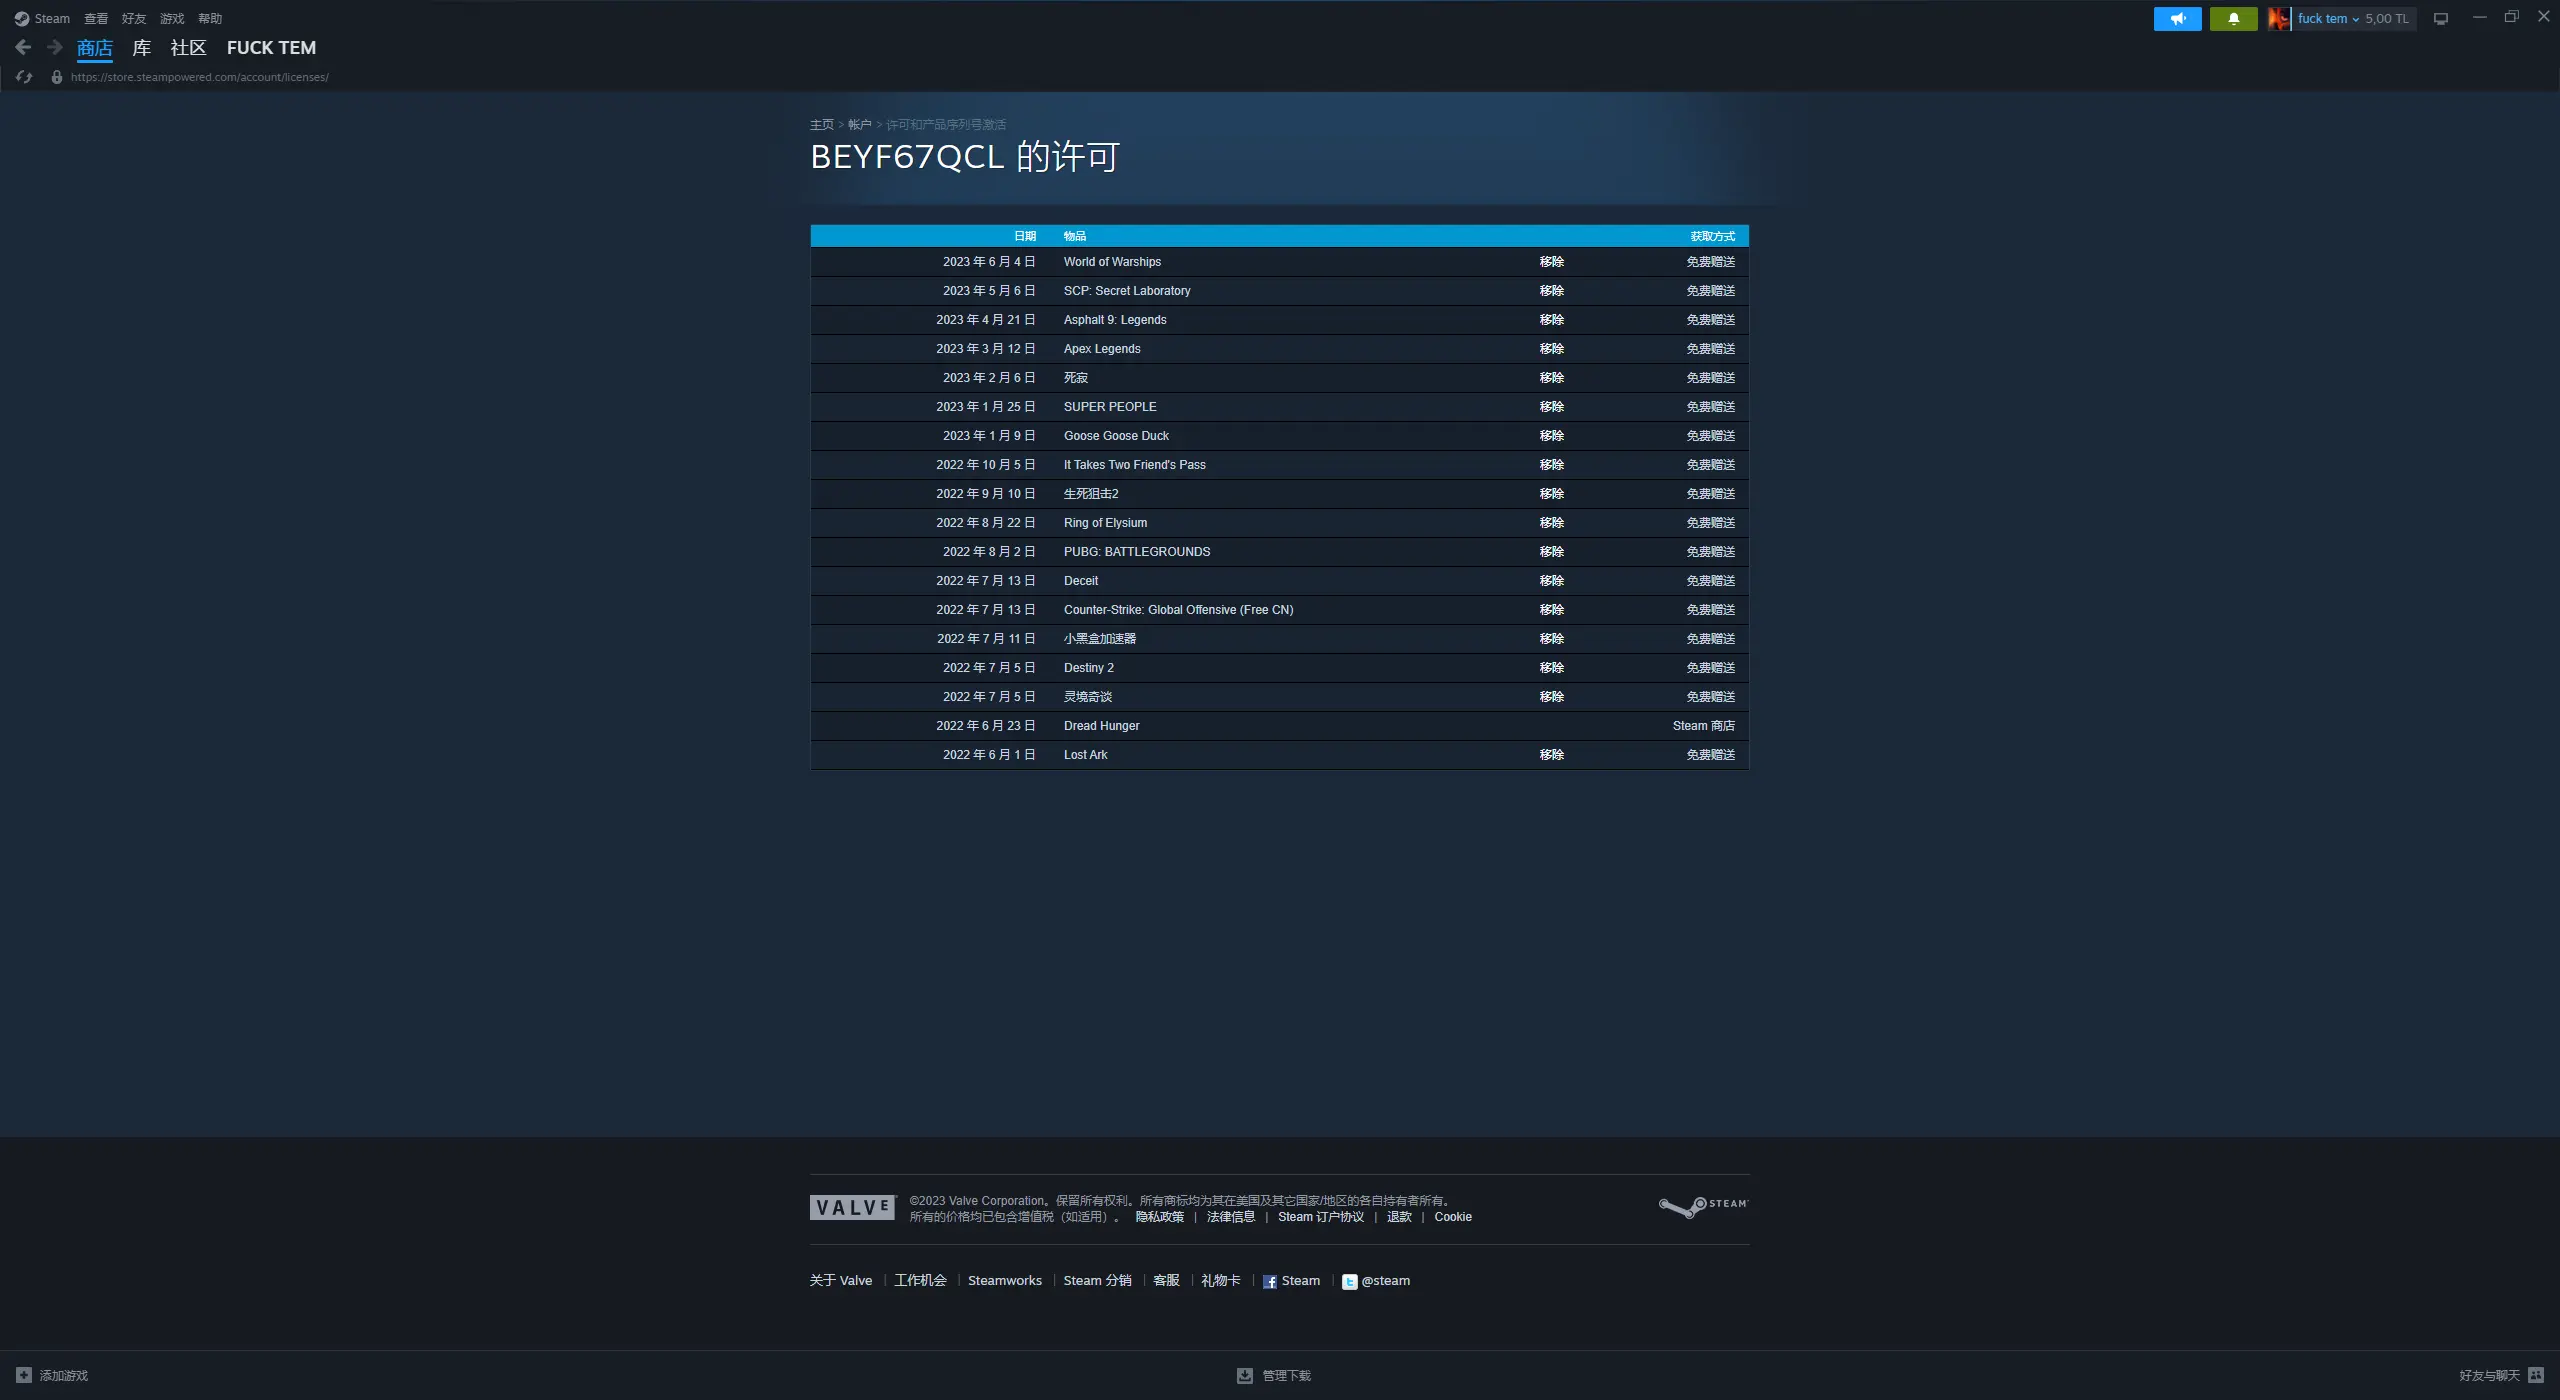Open the manage downloads icon
Screen dimensions: 2560x1400
click(x=1245, y=1375)
